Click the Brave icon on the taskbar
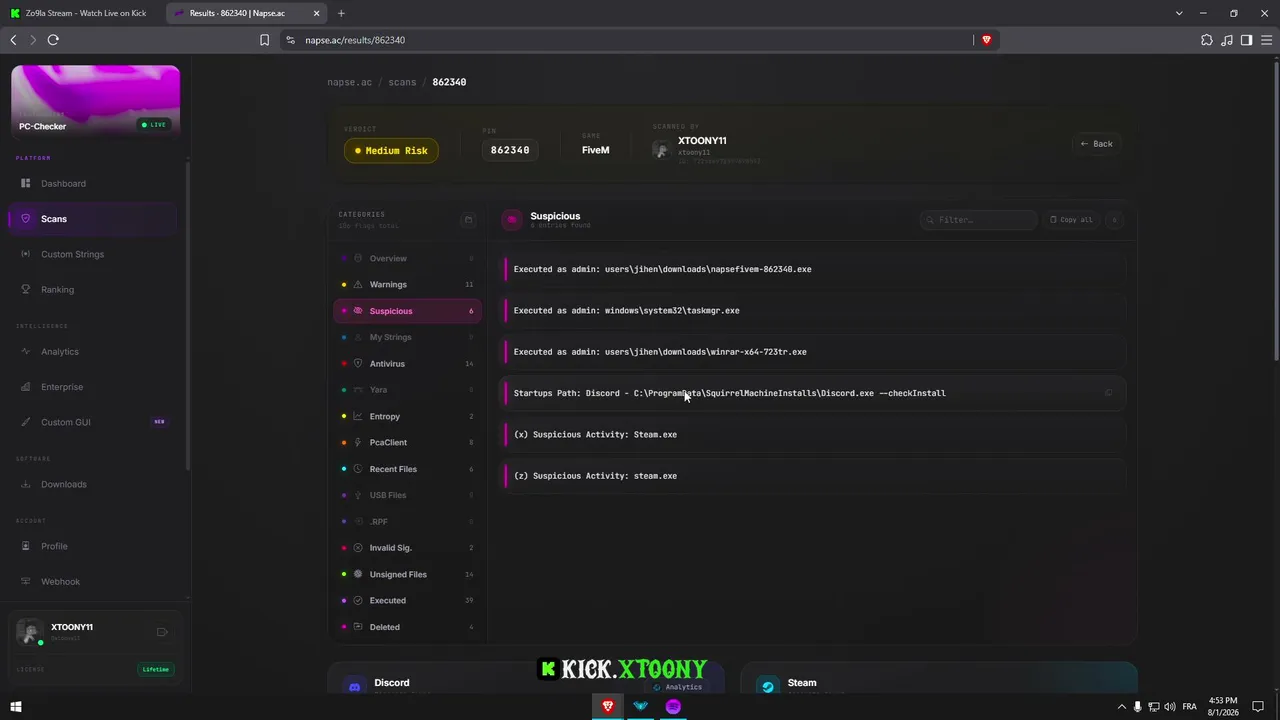 (x=608, y=707)
